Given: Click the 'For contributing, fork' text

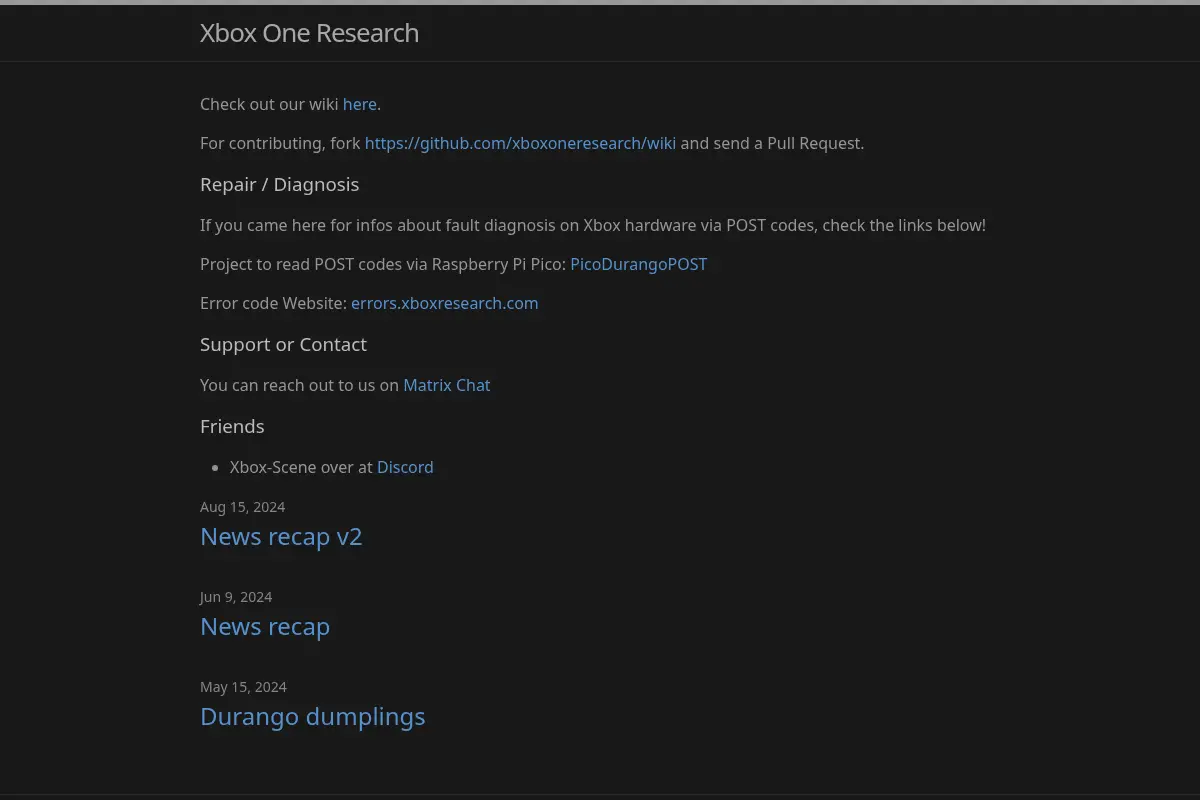Looking at the screenshot, I should click(x=280, y=143).
